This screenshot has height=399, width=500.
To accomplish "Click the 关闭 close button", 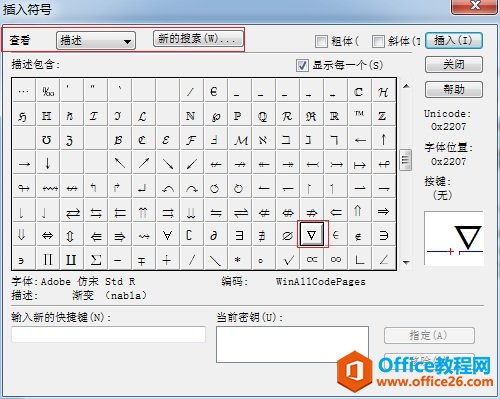I will (454, 64).
